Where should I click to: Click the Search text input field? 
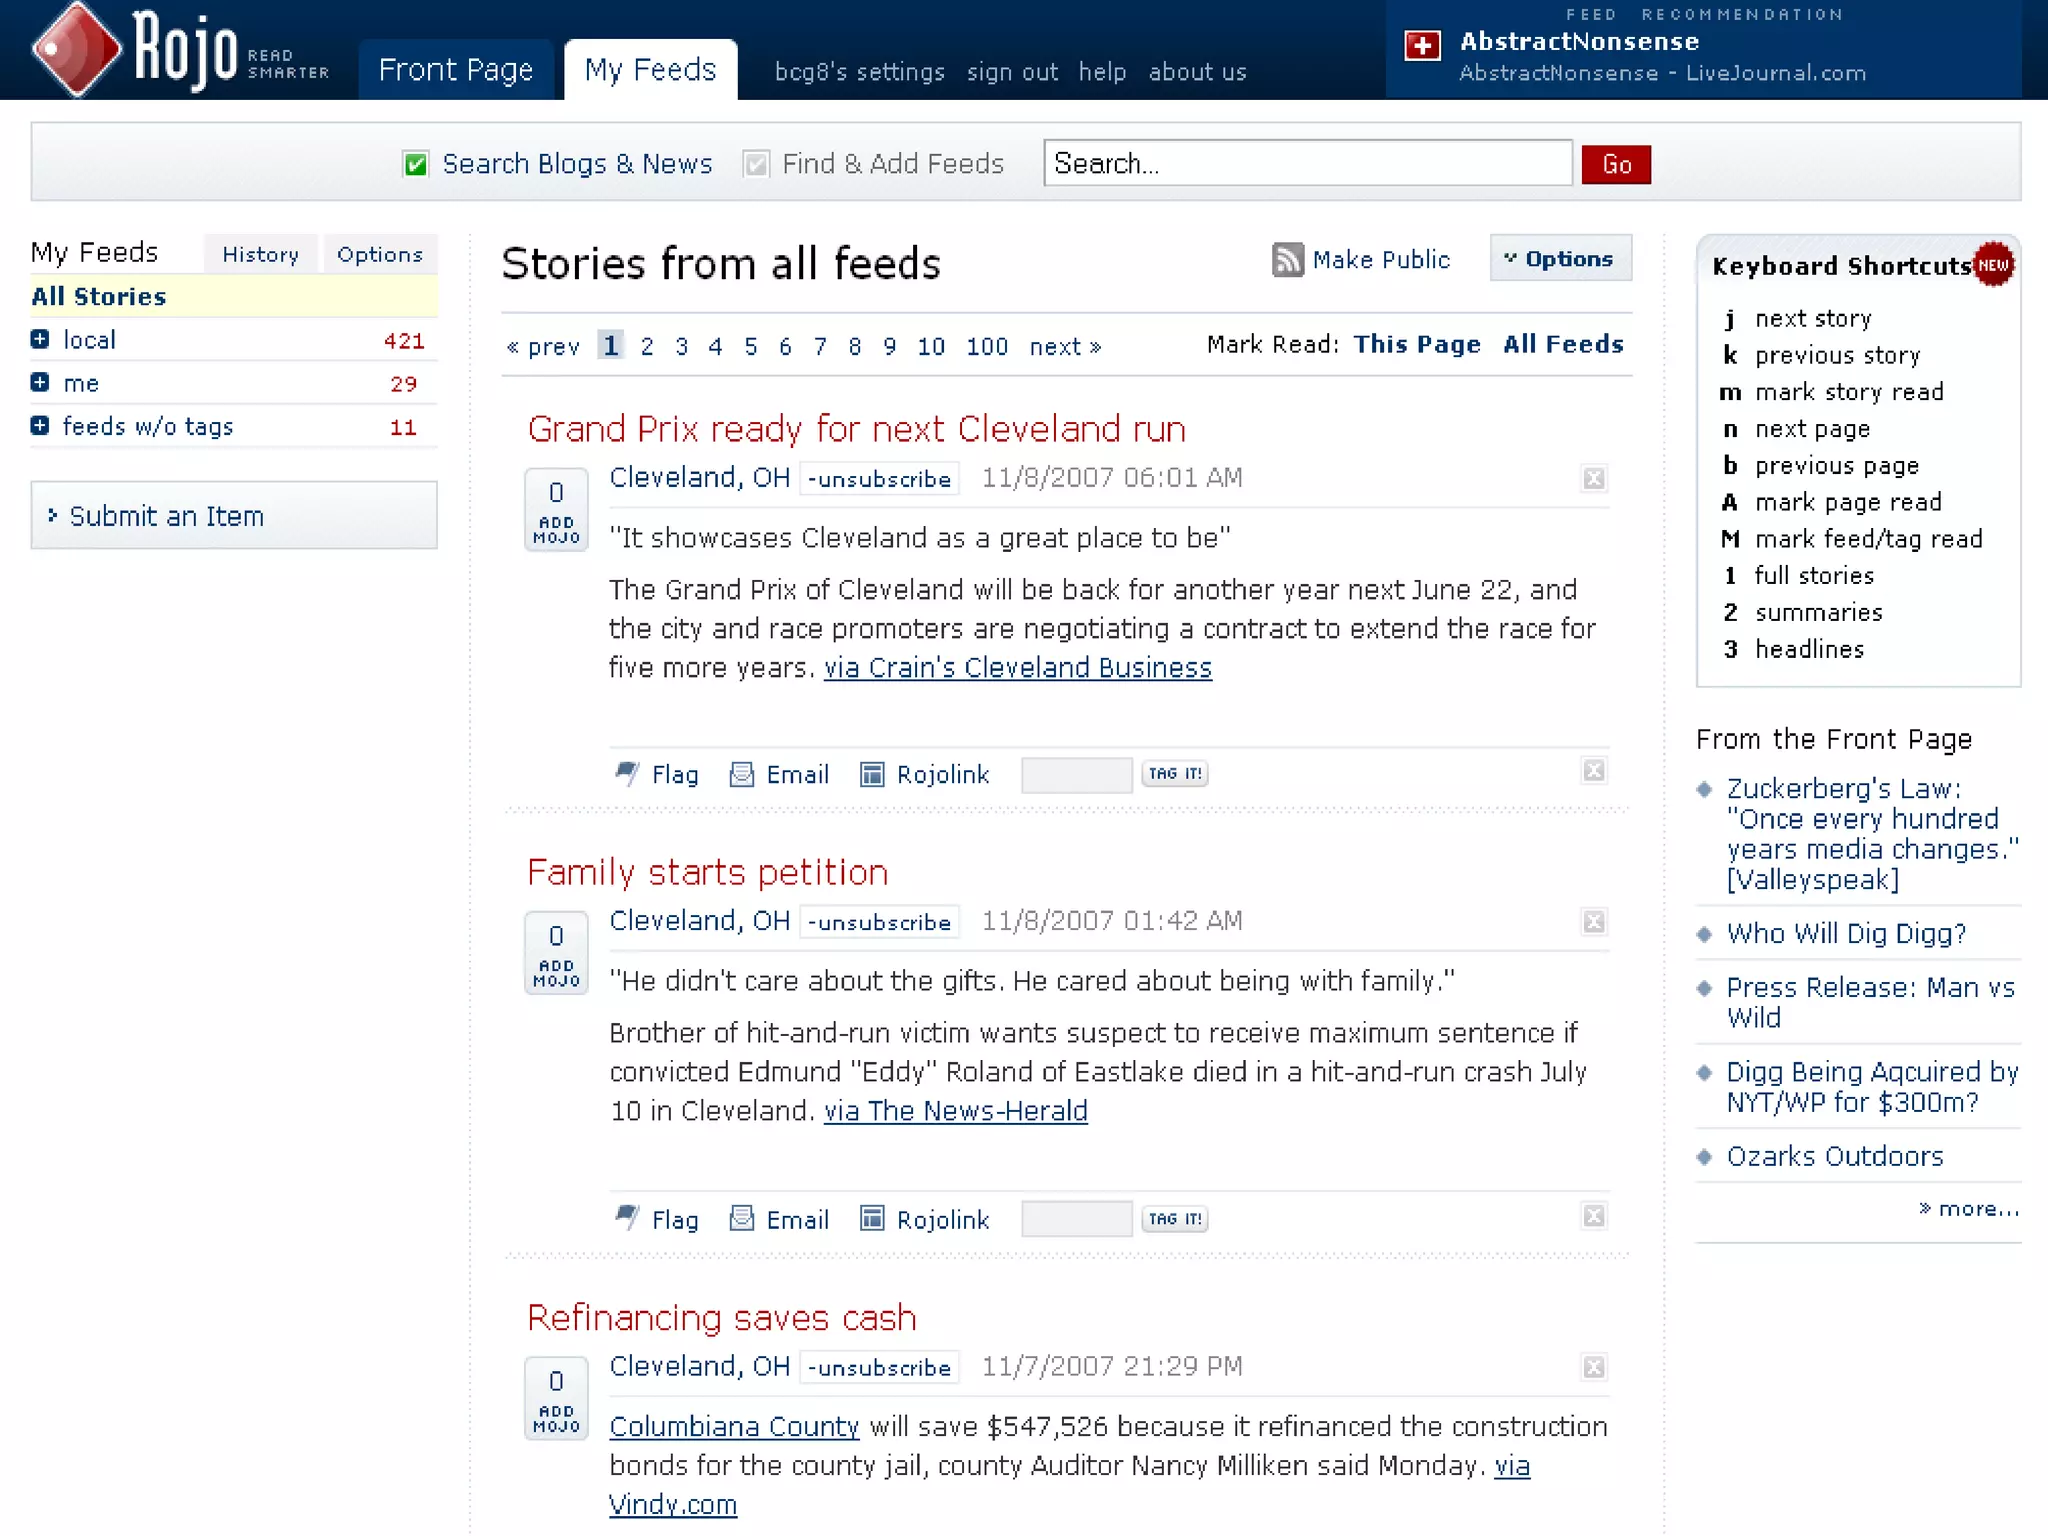(1306, 163)
